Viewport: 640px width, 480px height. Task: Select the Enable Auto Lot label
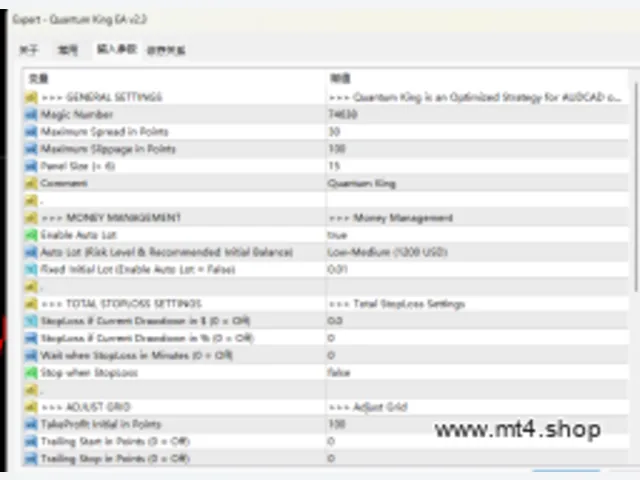(x=78, y=235)
